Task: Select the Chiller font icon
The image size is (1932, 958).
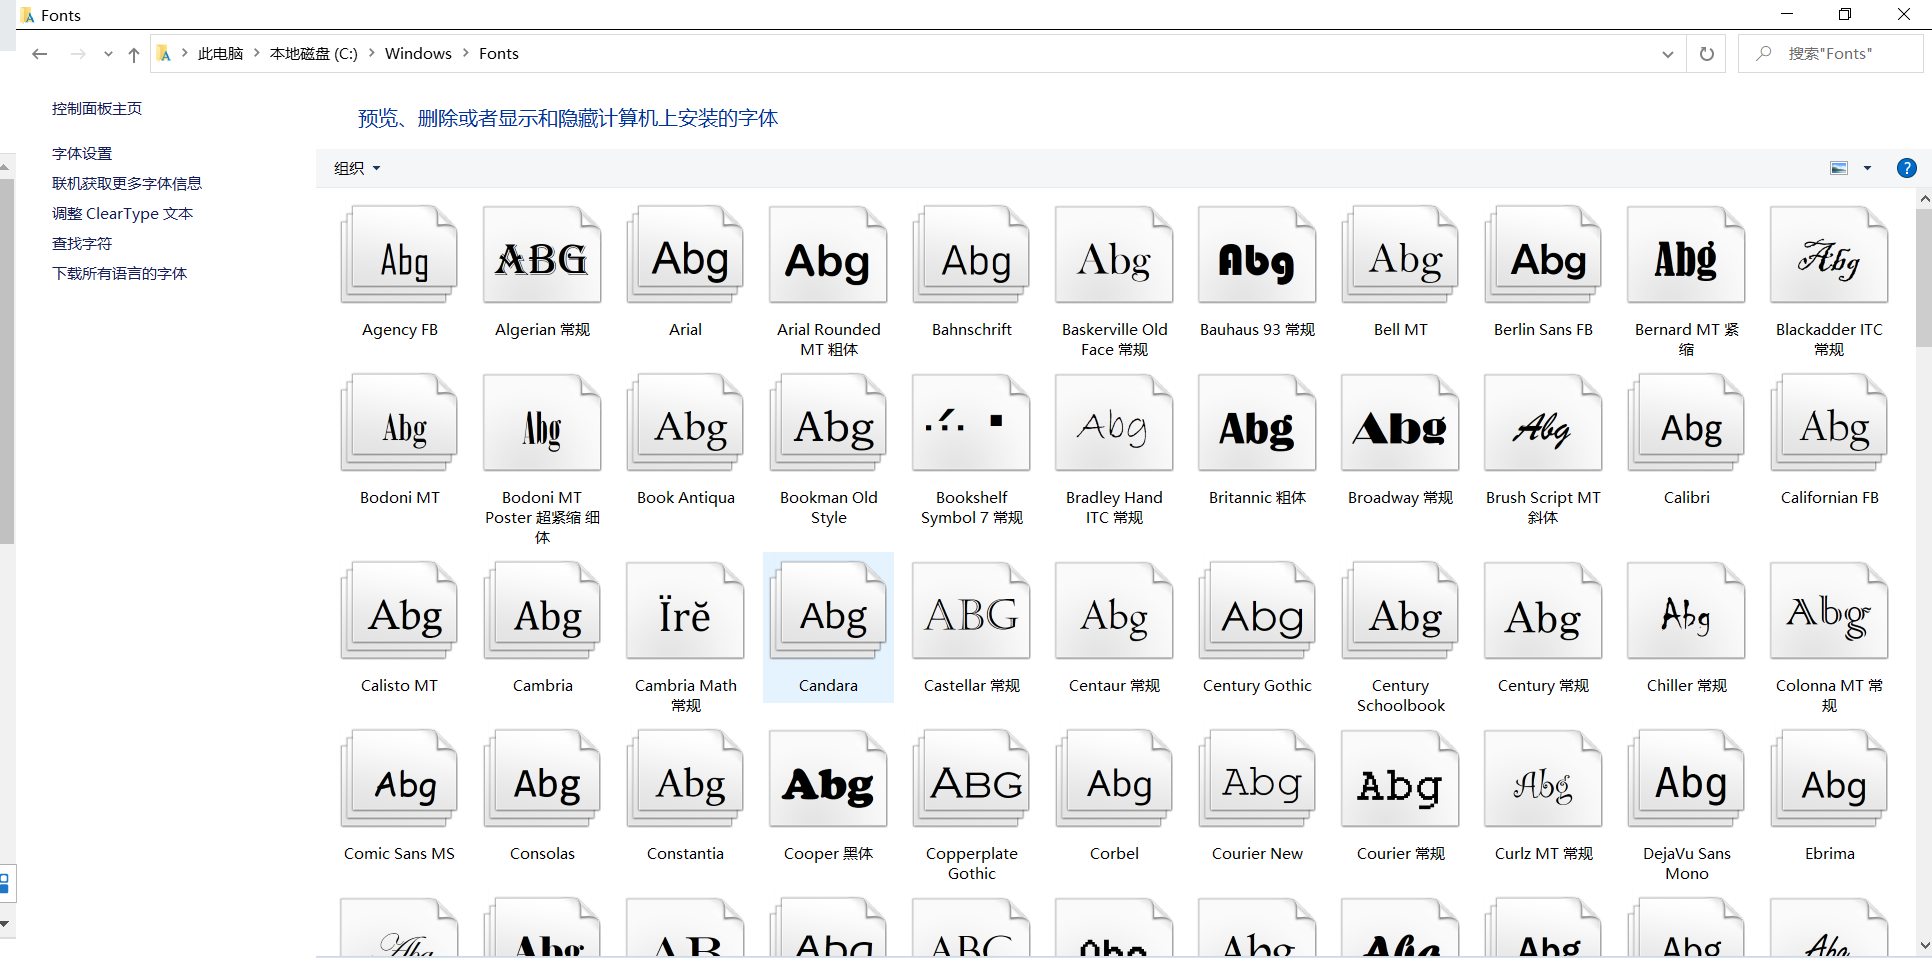Action: (1687, 611)
